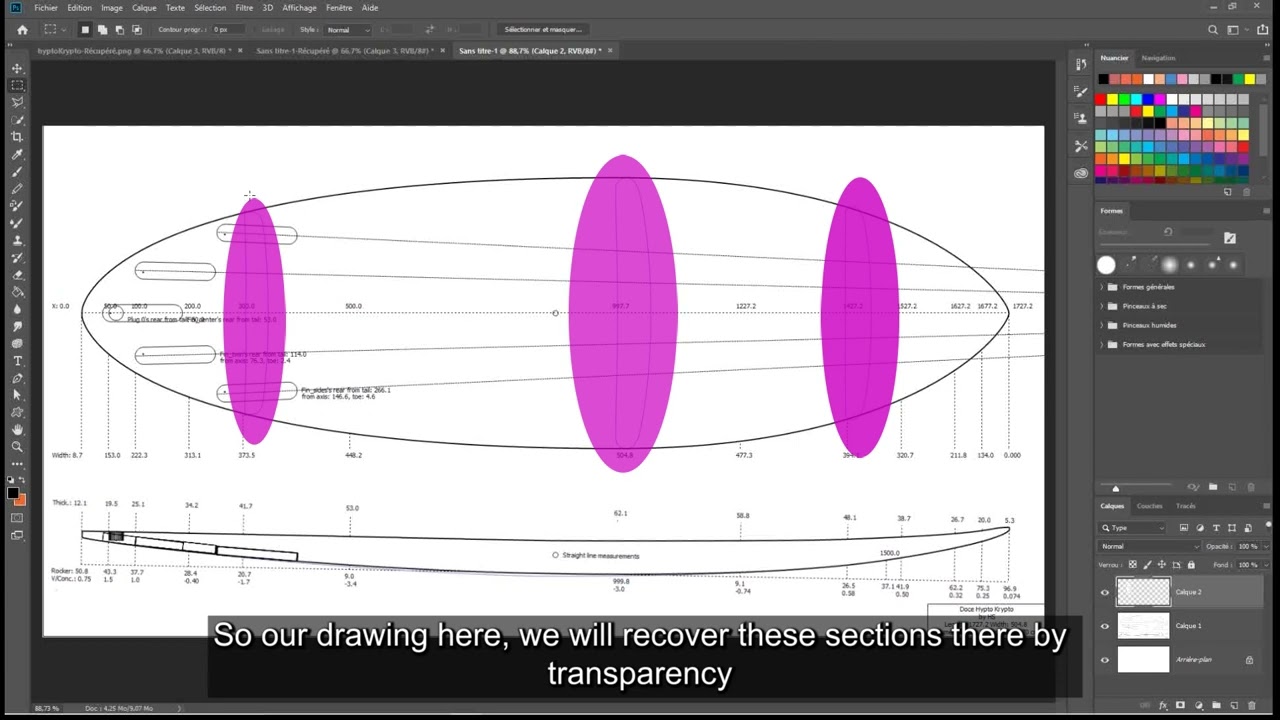Click Sélectionner et masquer button
The height and width of the screenshot is (720, 1280).
pos(542,30)
